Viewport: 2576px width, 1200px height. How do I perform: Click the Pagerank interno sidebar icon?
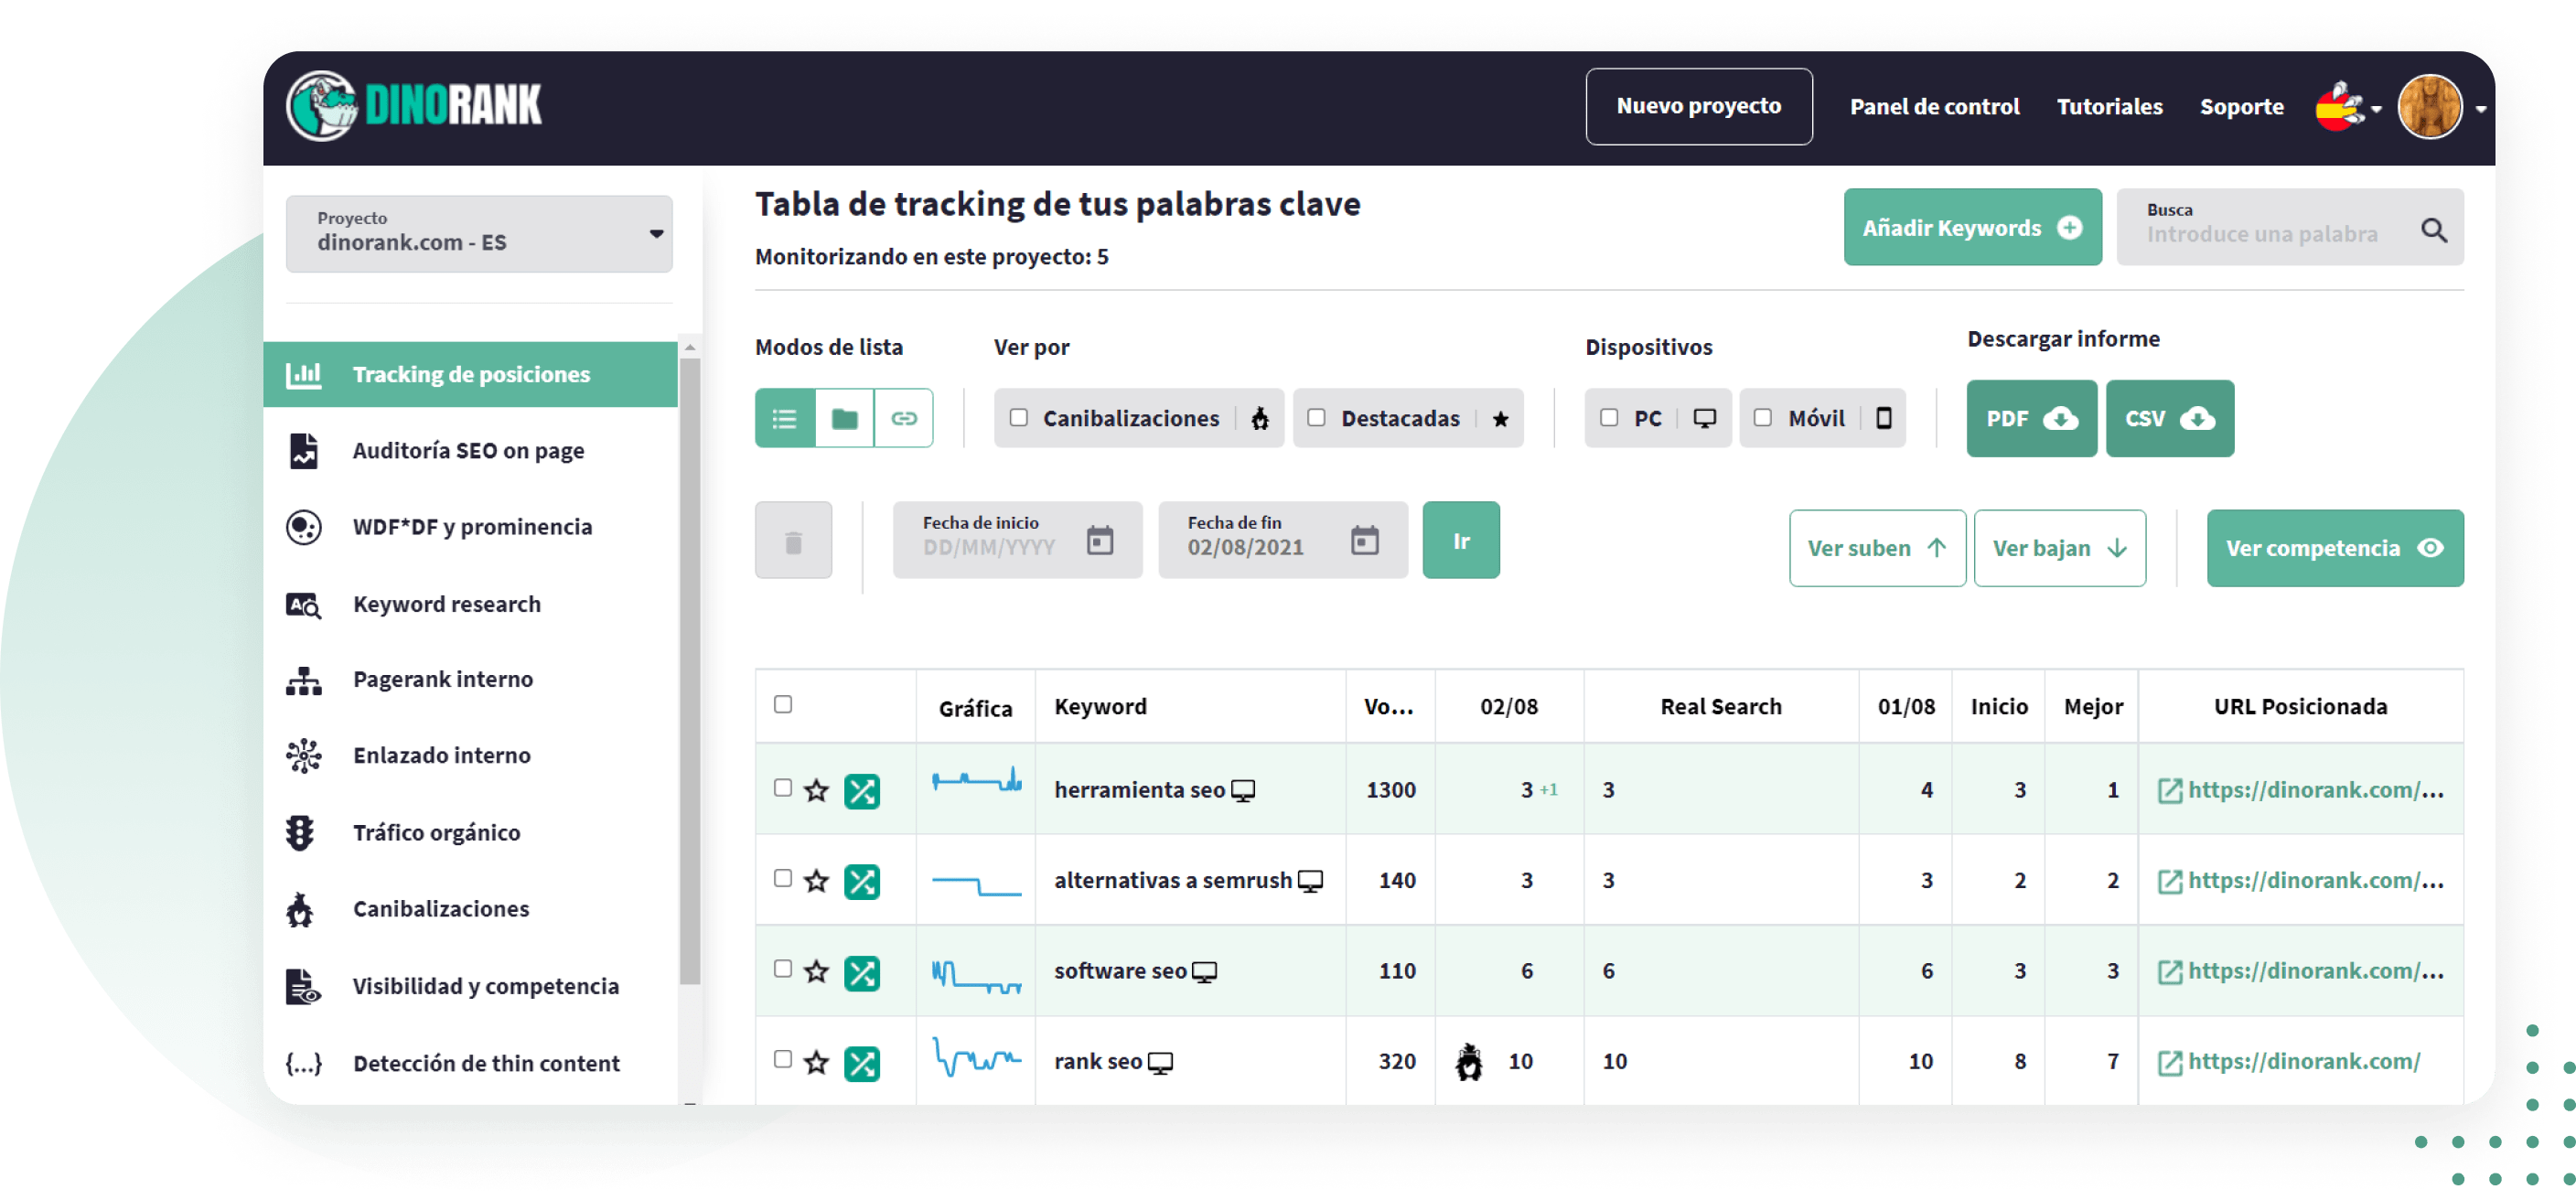pyautogui.click(x=303, y=681)
